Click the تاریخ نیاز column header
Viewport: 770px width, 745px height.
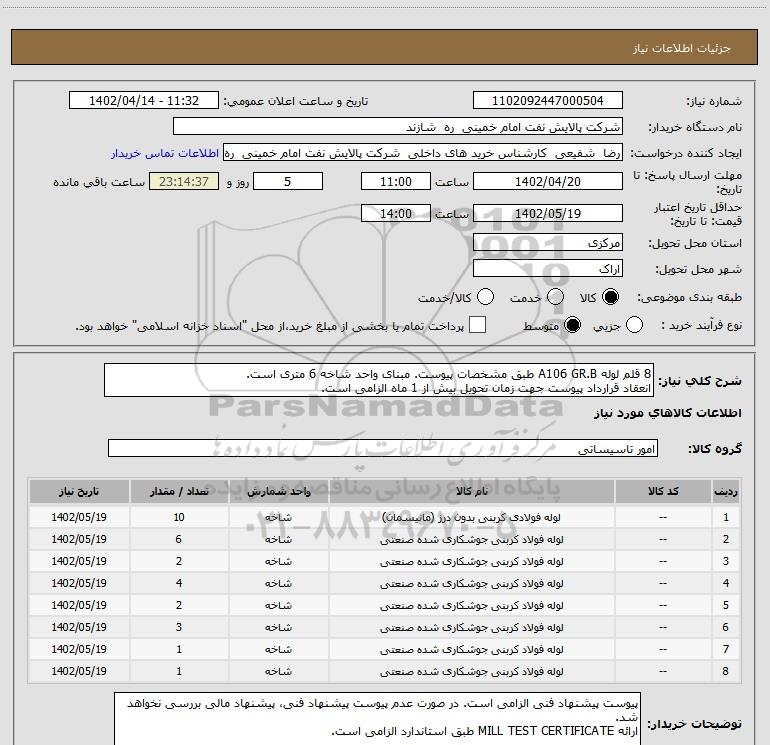click(x=79, y=492)
